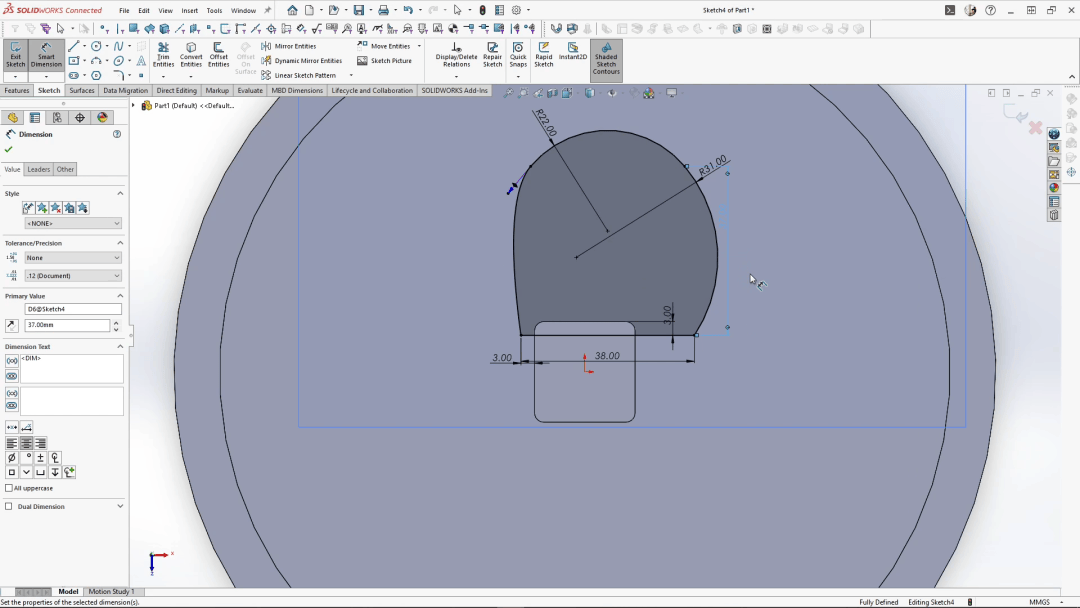1080x608 pixels.
Task: Switch to the Evaluate tab
Action: (250, 90)
